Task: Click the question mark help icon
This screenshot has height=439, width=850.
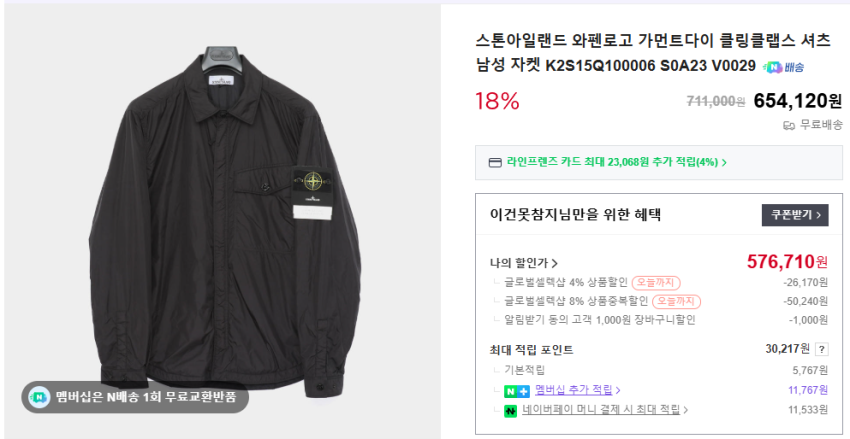Action: pos(822,350)
